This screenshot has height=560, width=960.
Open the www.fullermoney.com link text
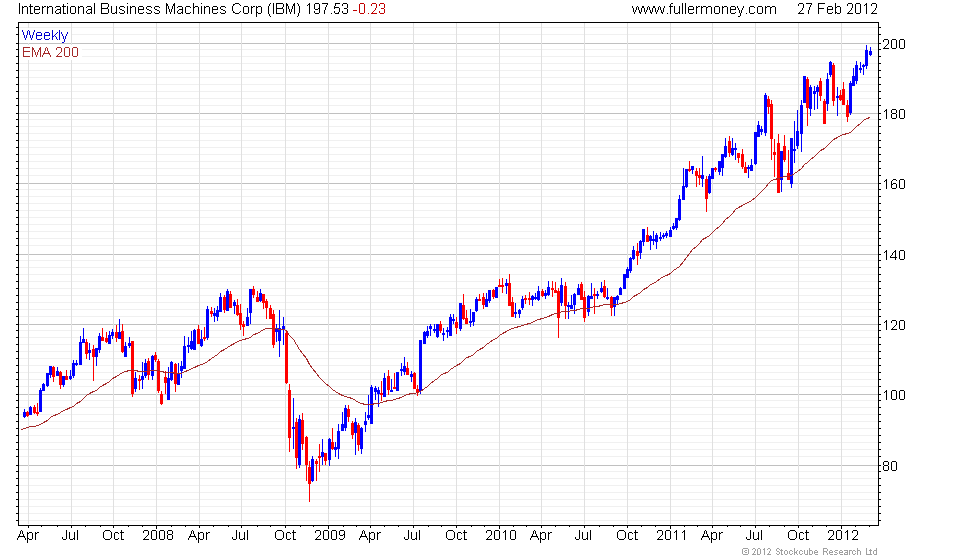pos(704,9)
